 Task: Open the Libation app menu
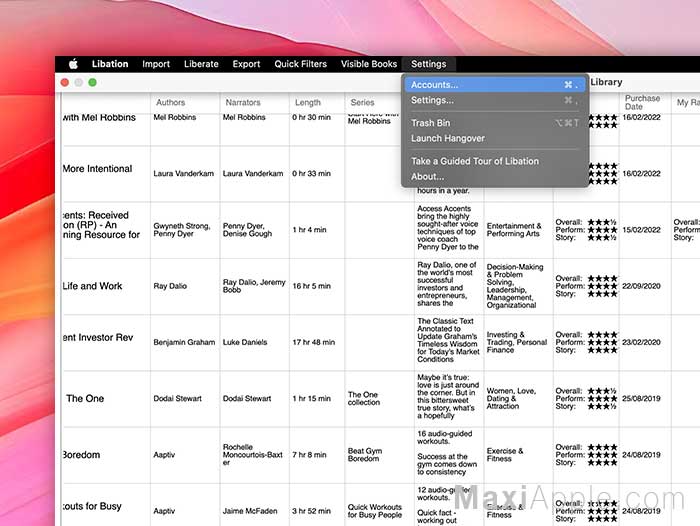(x=110, y=64)
